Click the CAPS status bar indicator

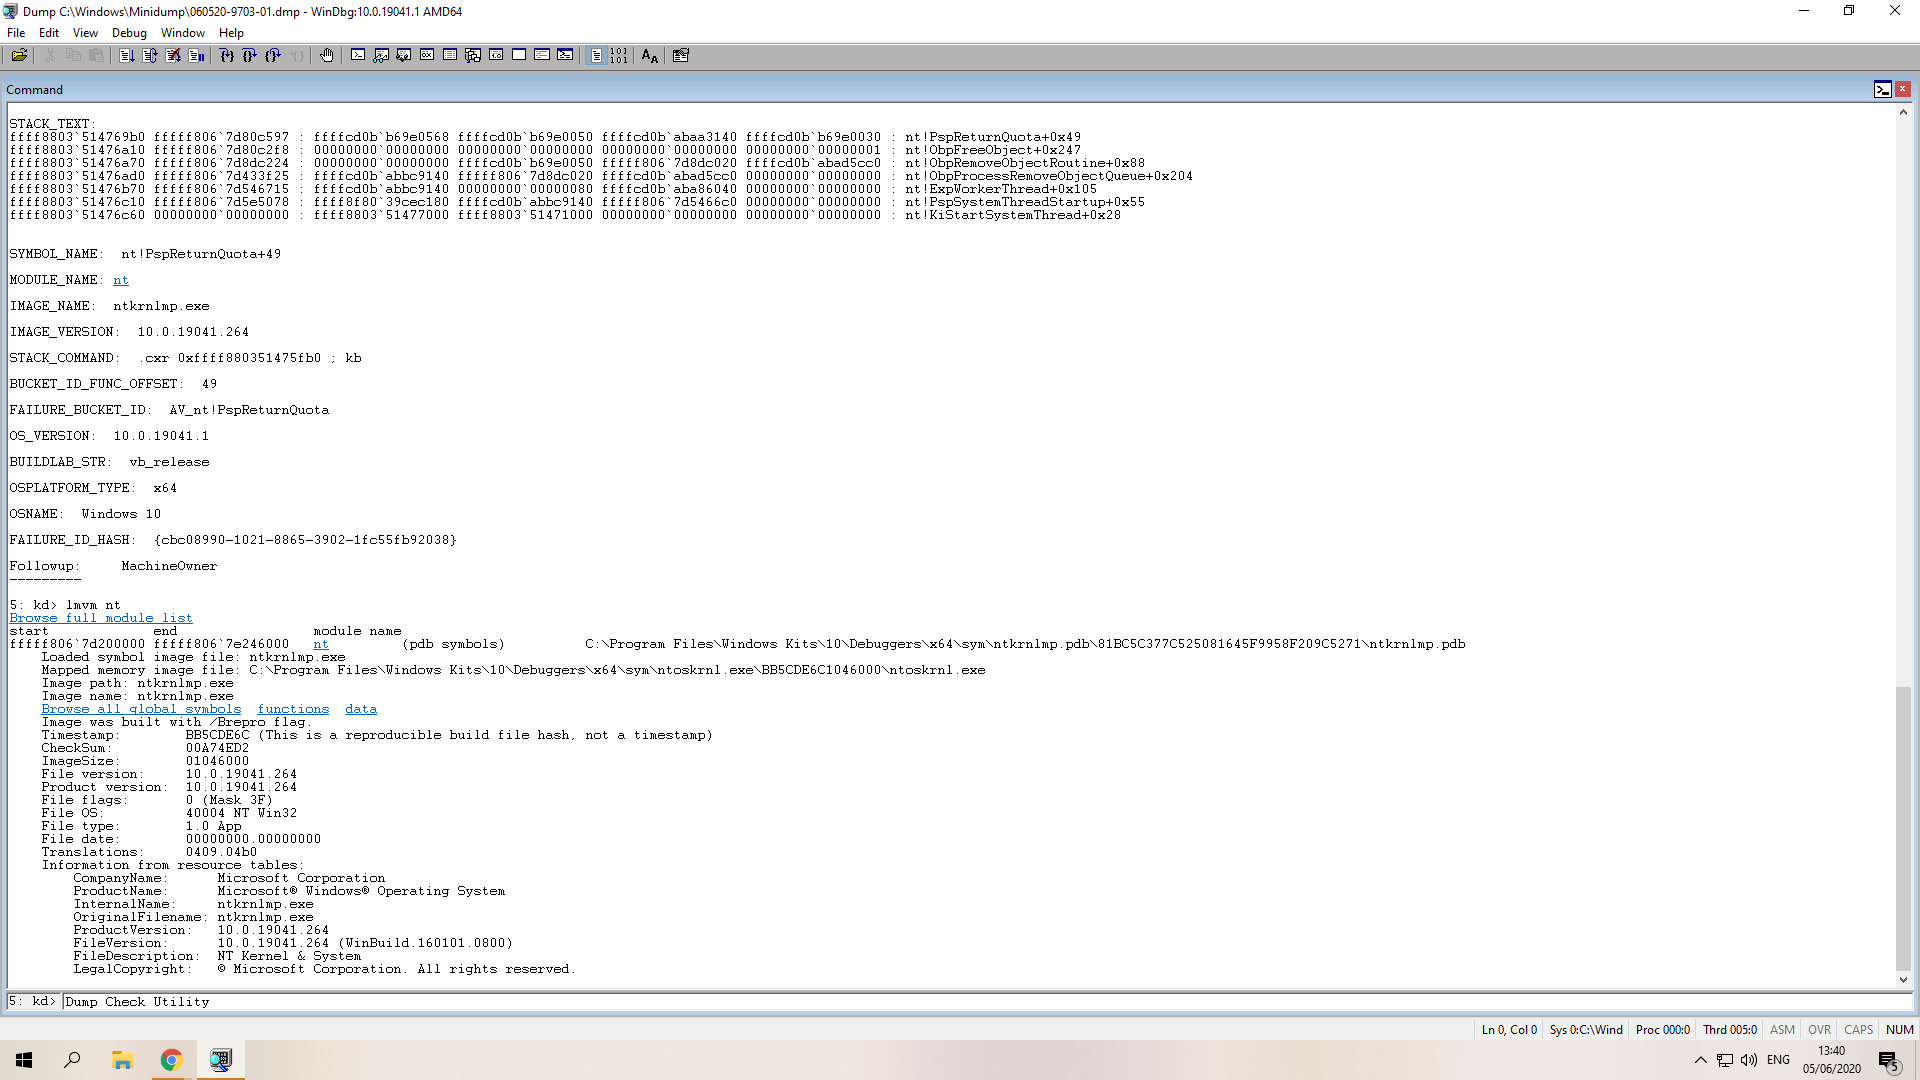coord(1858,1029)
